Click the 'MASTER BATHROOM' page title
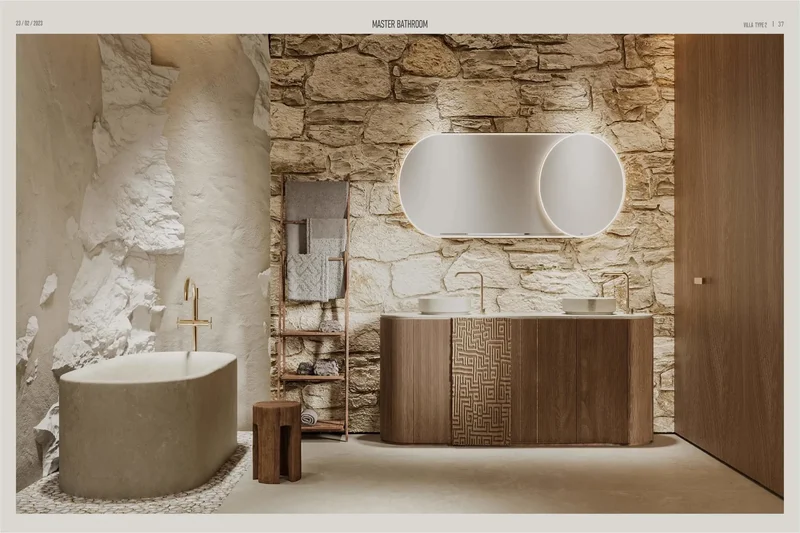800x533 pixels. pyautogui.click(x=399, y=24)
